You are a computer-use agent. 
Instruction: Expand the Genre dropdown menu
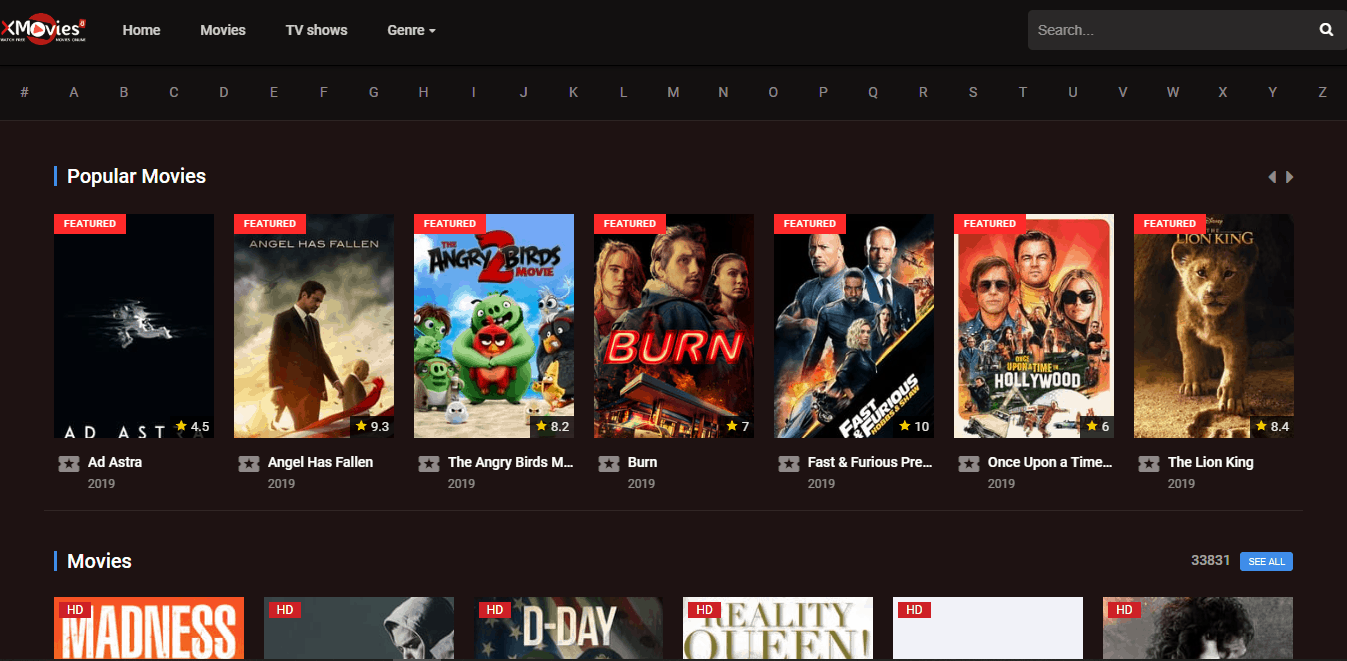pos(411,30)
